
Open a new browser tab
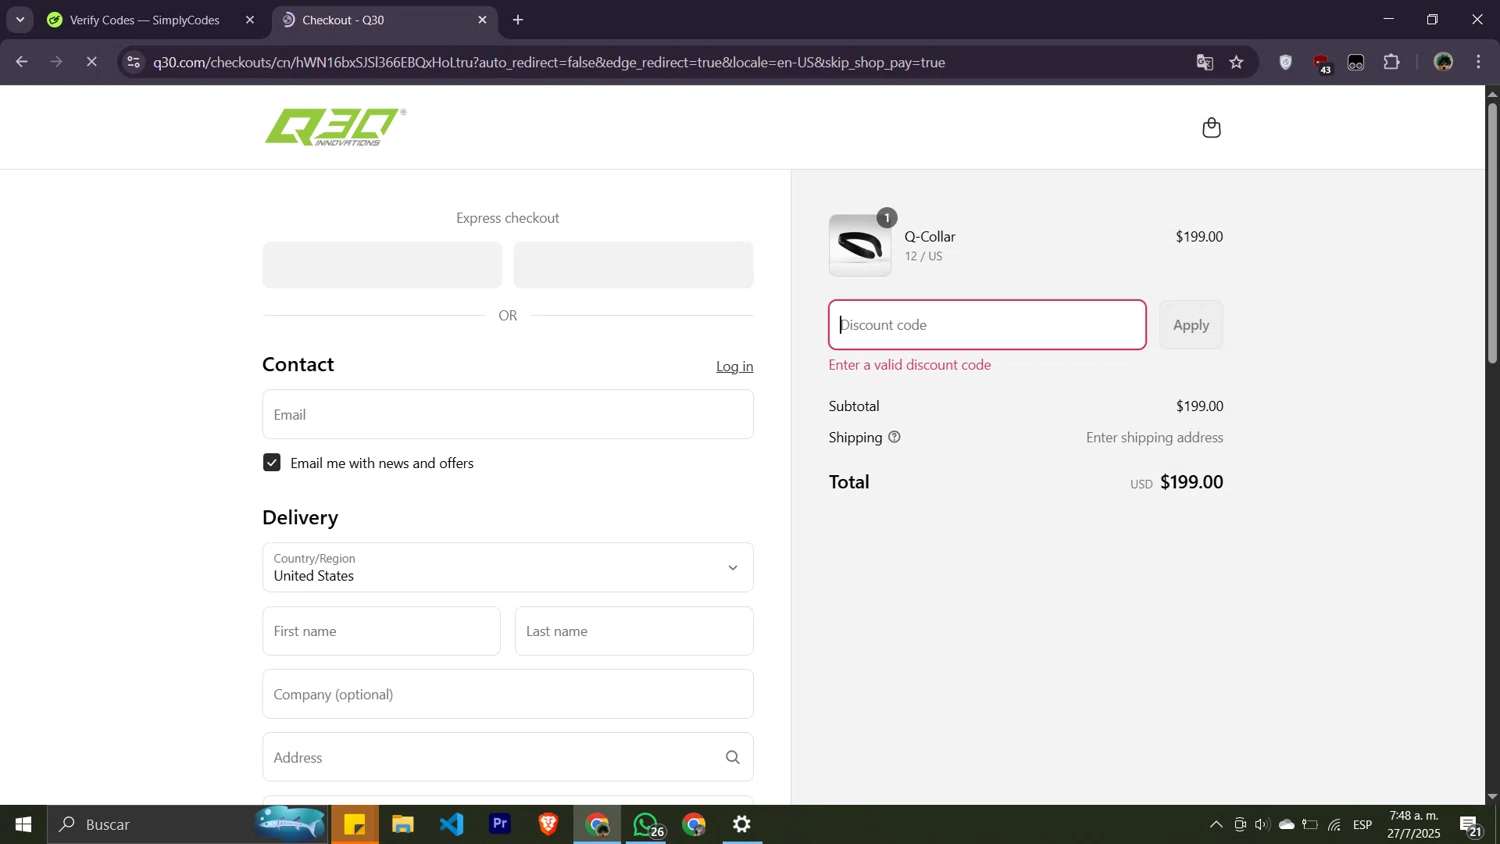(518, 20)
